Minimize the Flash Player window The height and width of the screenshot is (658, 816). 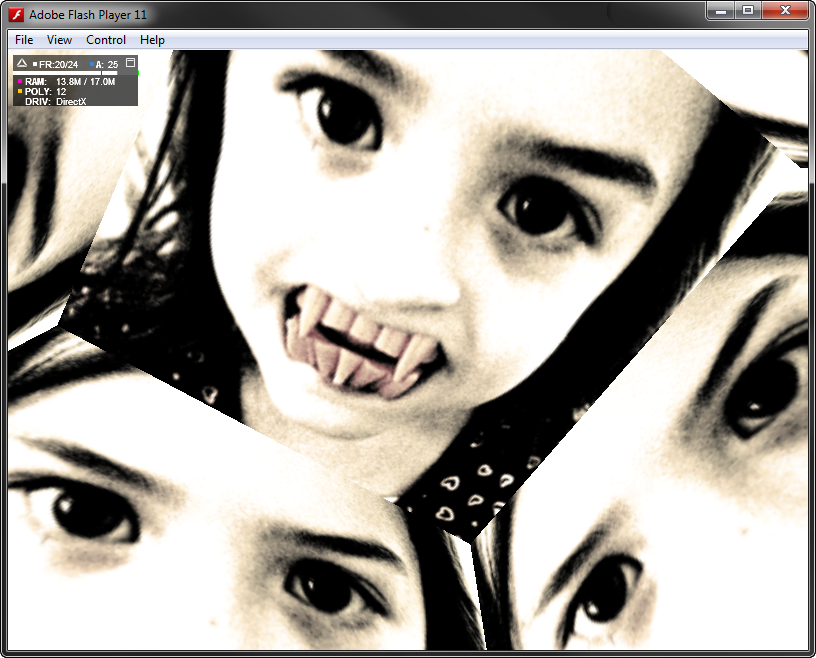pos(721,10)
